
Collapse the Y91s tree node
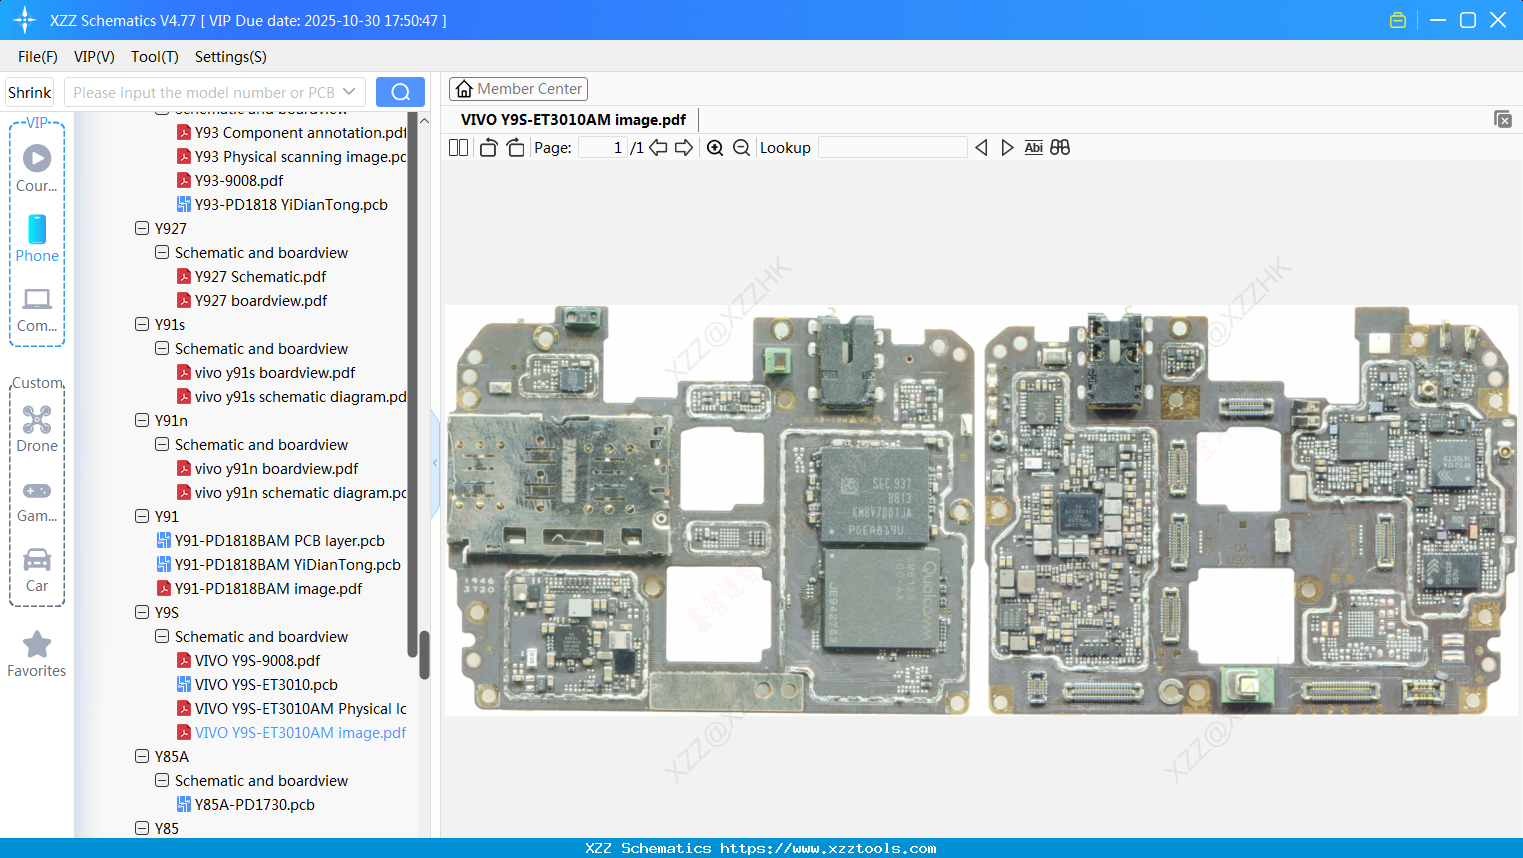pos(142,324)
